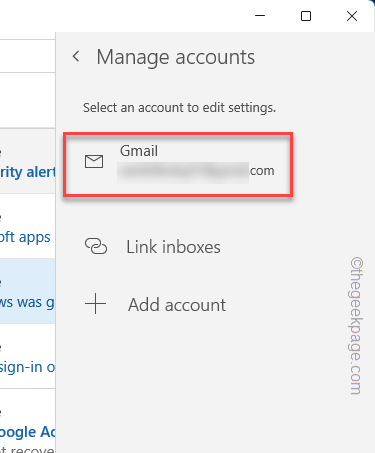Image resolution: width=375 pixels, height=453 pixels.
Task: Click the plus icon beside Add account
Action: click(95, 304)
